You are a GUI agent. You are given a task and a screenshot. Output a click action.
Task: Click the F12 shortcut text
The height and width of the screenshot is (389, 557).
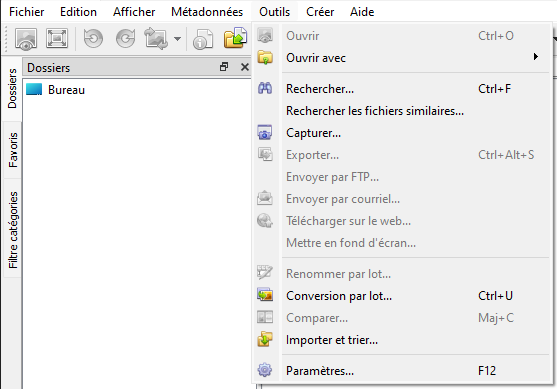pos(487,371)
